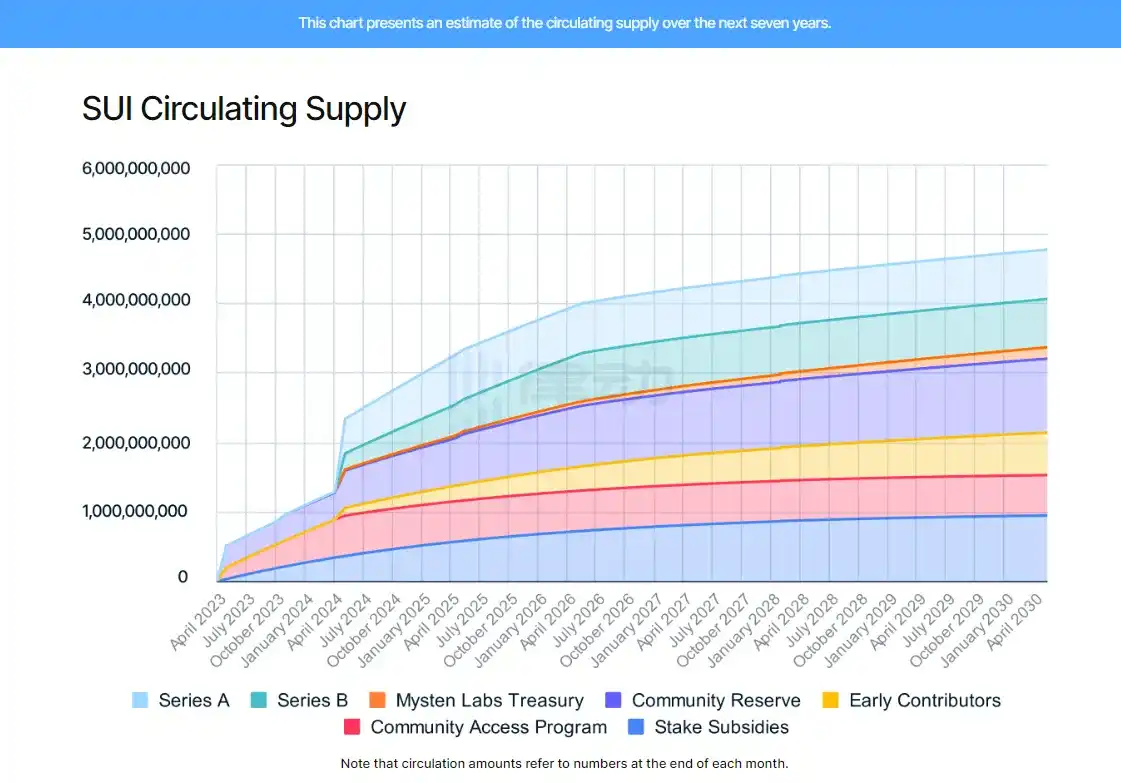Click the SUI Circulating Supply chart title
Image resolution: width=1121 pixels, height=783 pixels.
tap(244, 109)
